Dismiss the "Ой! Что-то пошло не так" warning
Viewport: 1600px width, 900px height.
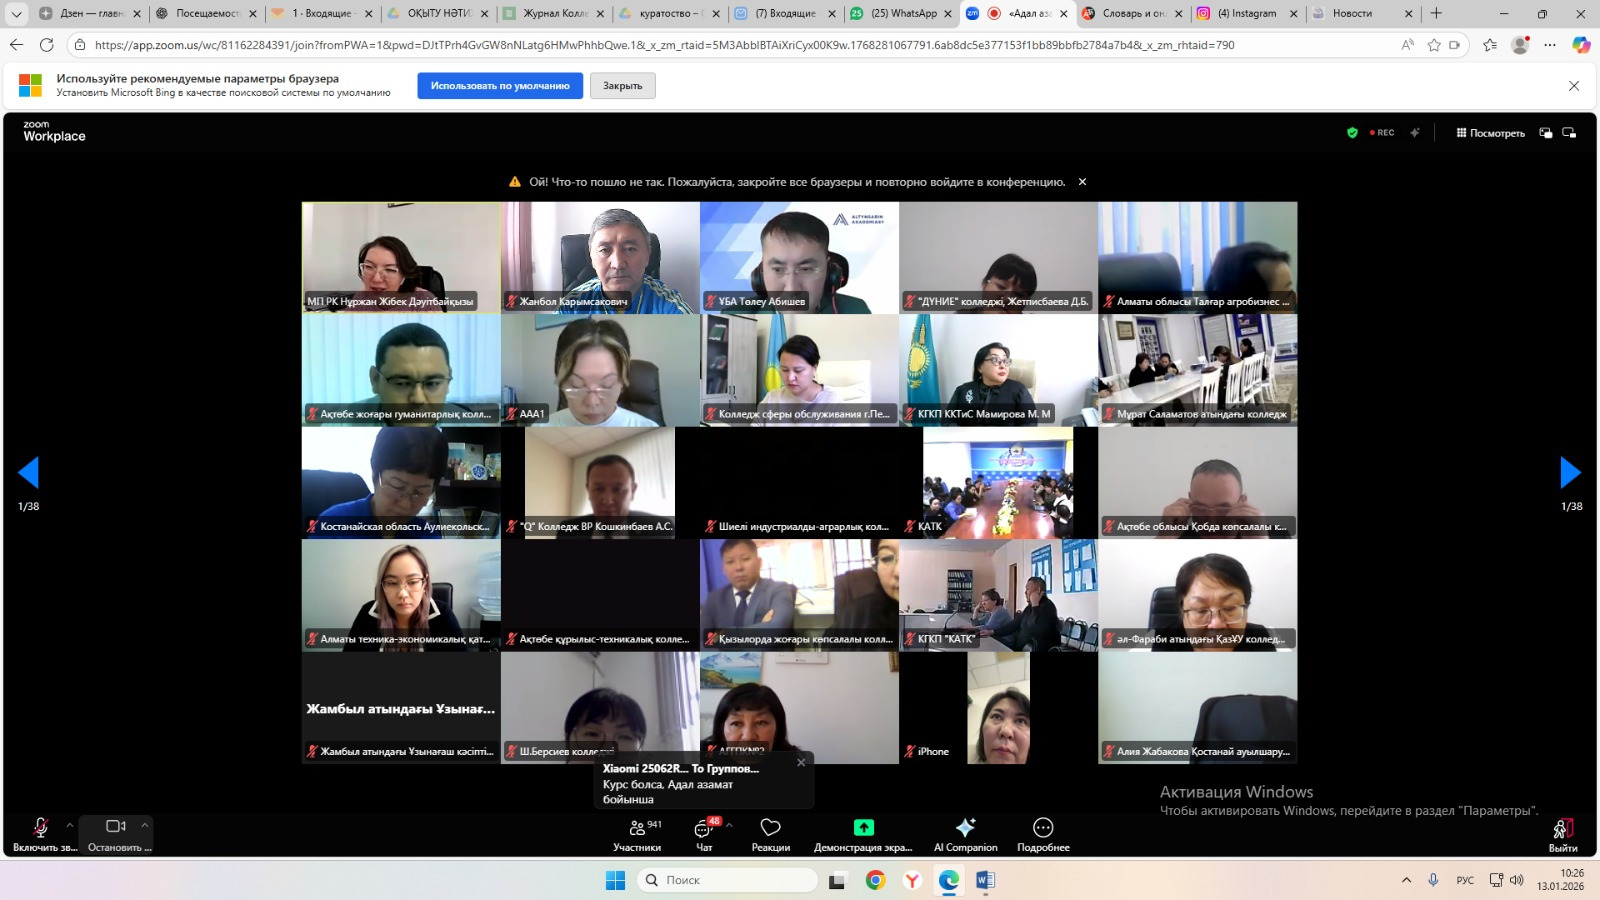(x=1082, y=182)
